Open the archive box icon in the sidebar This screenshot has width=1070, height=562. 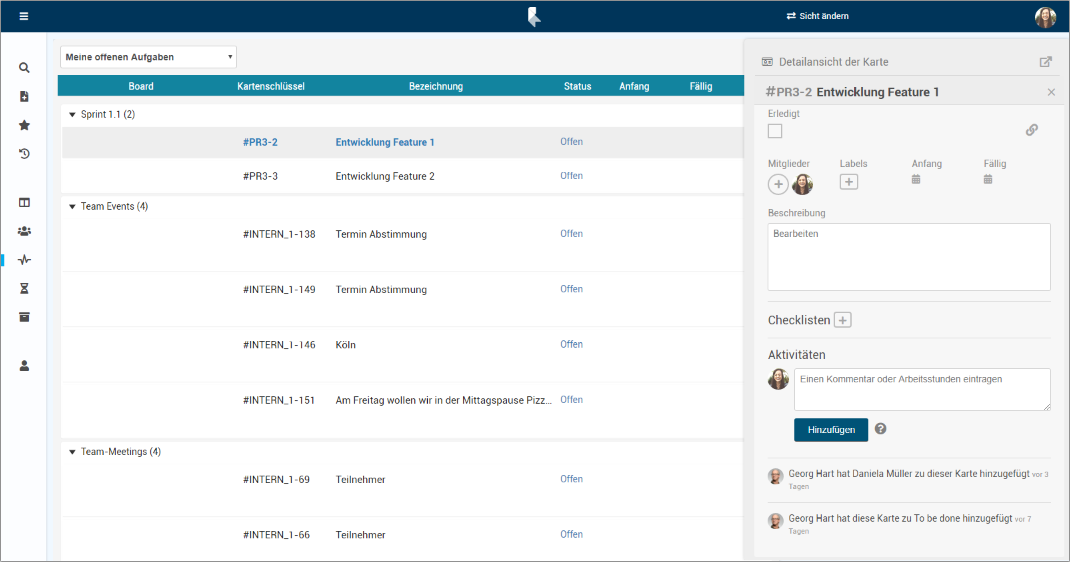pos(24,317)
